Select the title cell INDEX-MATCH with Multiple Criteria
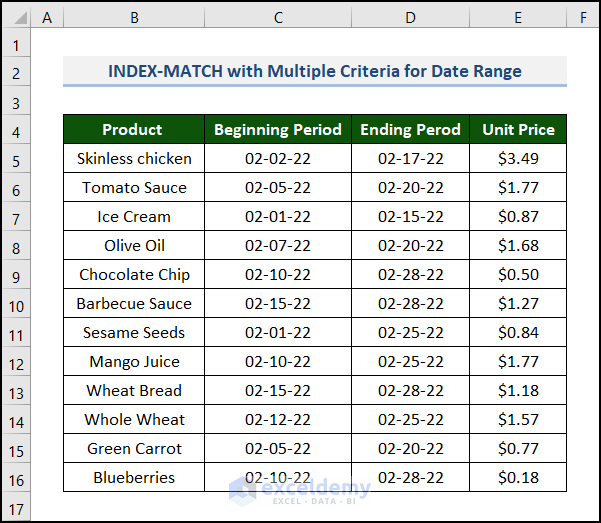 pos(314,71)
